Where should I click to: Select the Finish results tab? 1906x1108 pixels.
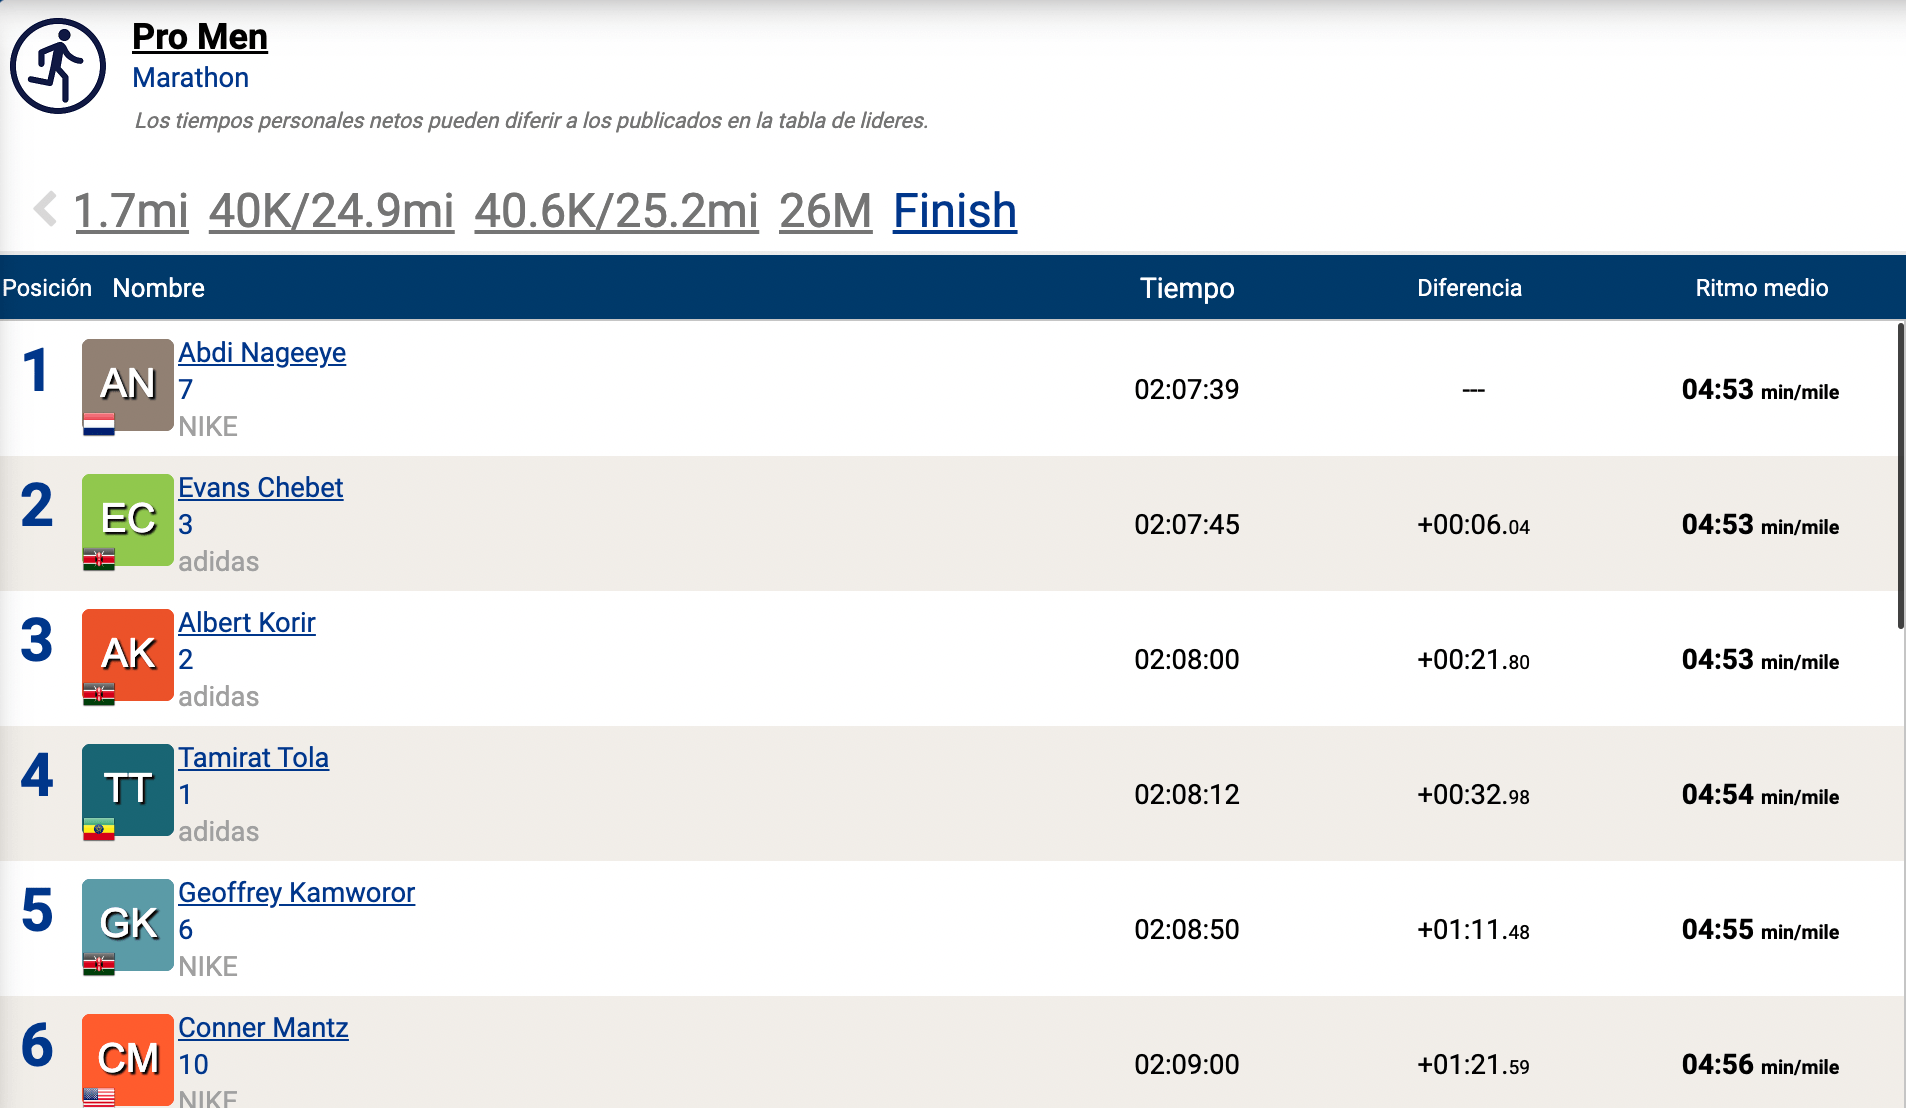click(954, 211)
